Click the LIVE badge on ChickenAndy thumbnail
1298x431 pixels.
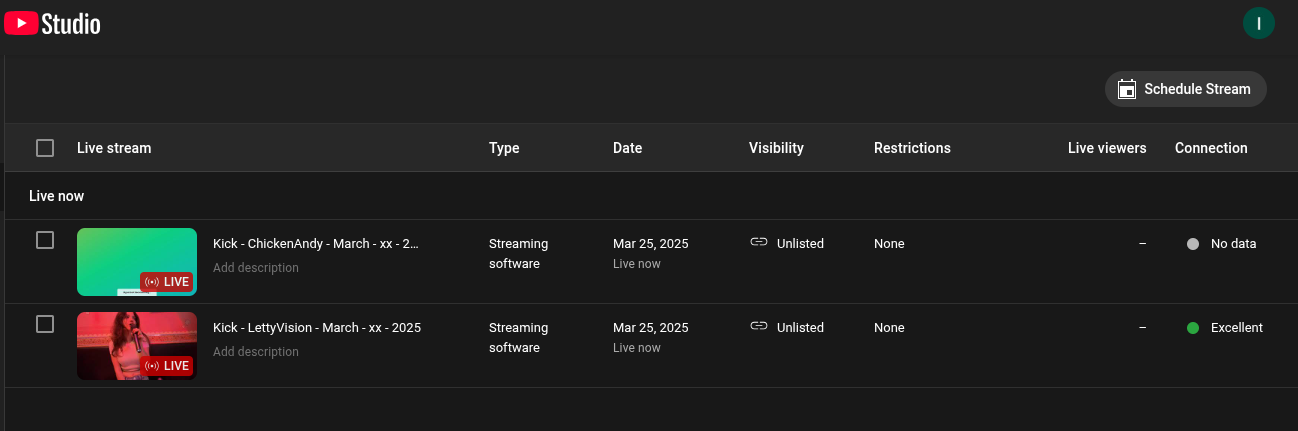pyautogui.click(x=167, y=282)
